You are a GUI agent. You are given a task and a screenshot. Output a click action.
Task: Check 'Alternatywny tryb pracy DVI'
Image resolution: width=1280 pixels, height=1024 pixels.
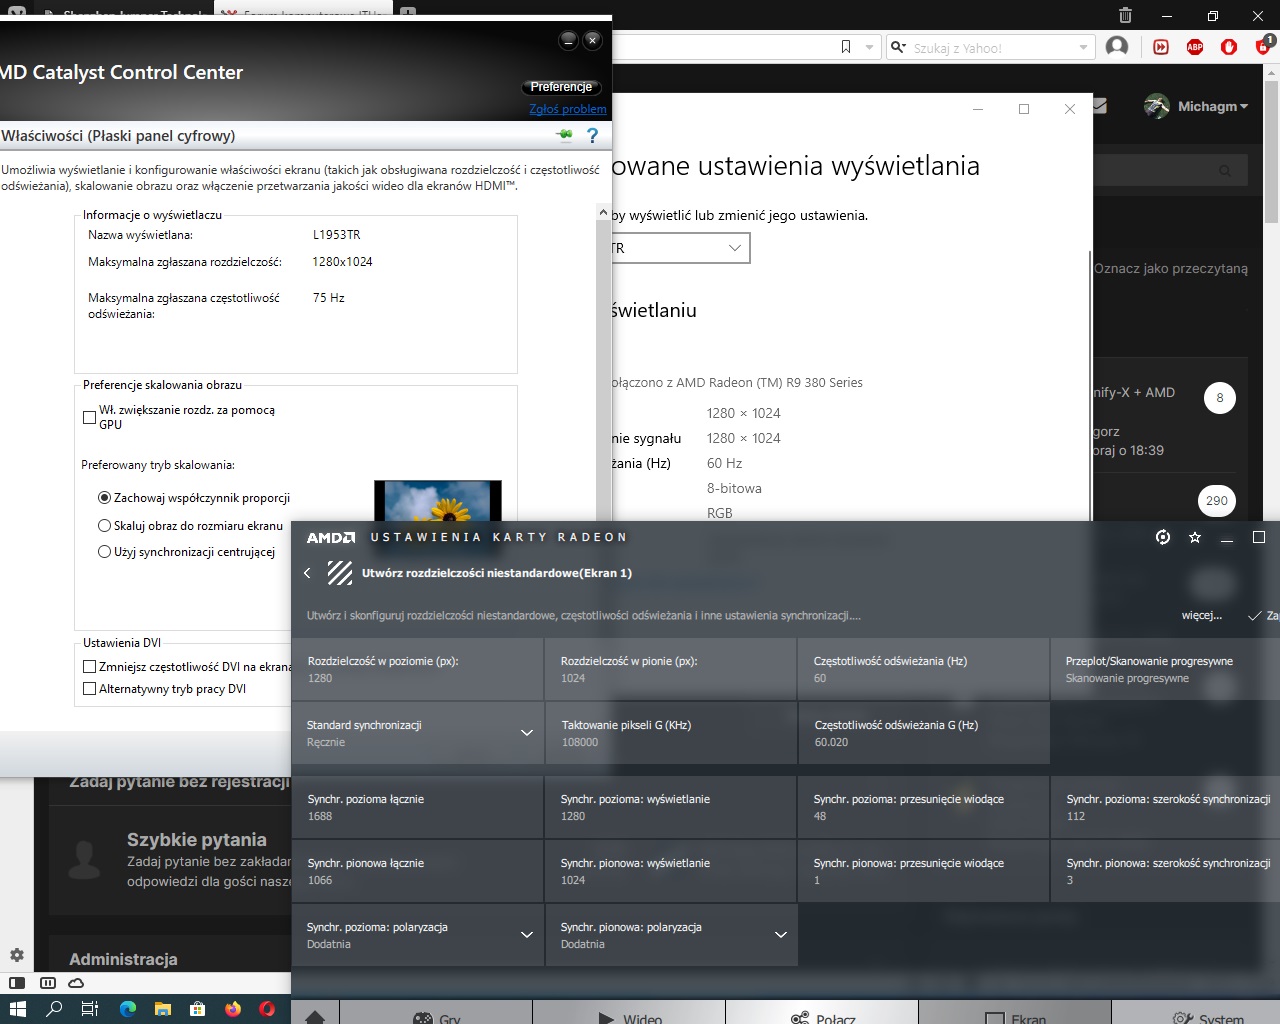[89, 688]
